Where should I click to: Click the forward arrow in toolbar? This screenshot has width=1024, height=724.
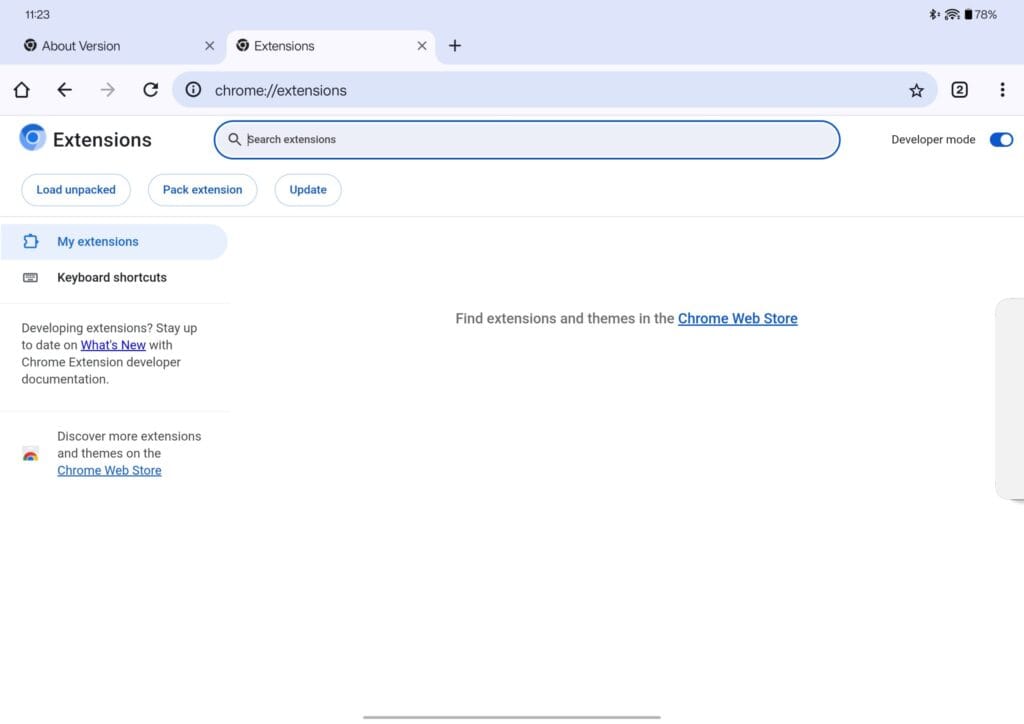[108, 89]
